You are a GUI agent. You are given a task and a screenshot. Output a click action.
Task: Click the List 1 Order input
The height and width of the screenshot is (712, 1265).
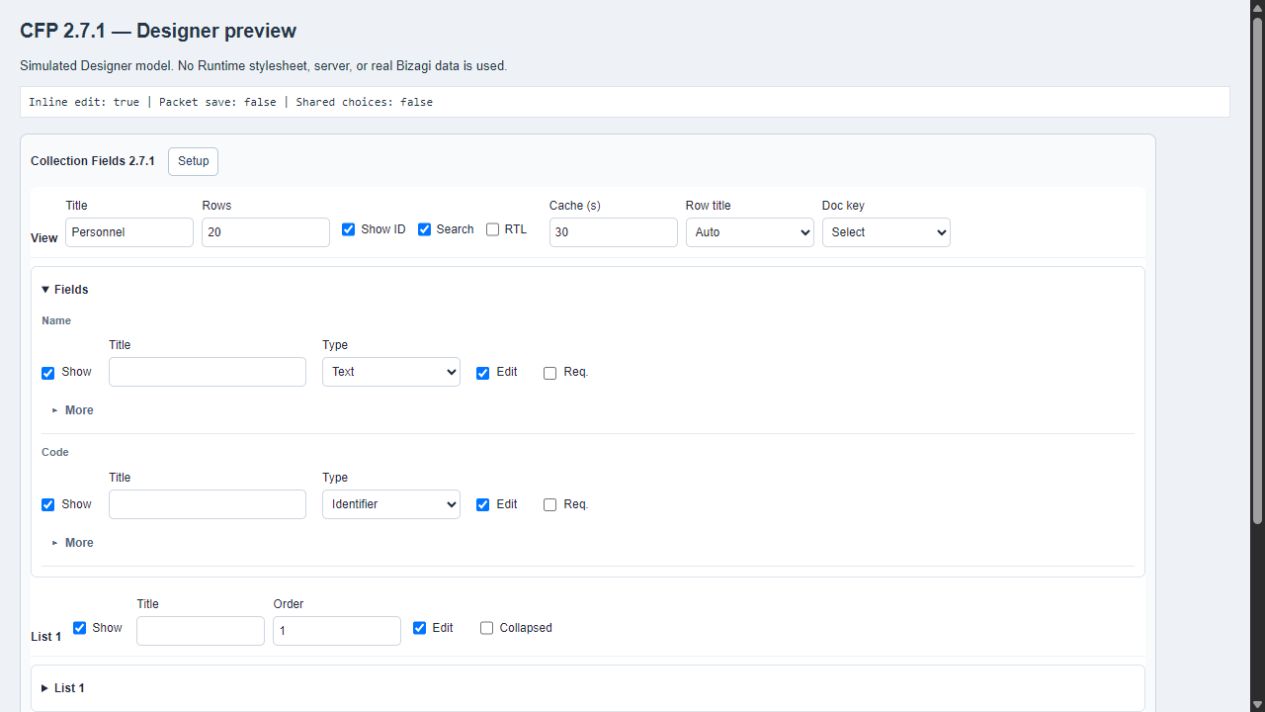pos(337,631)
